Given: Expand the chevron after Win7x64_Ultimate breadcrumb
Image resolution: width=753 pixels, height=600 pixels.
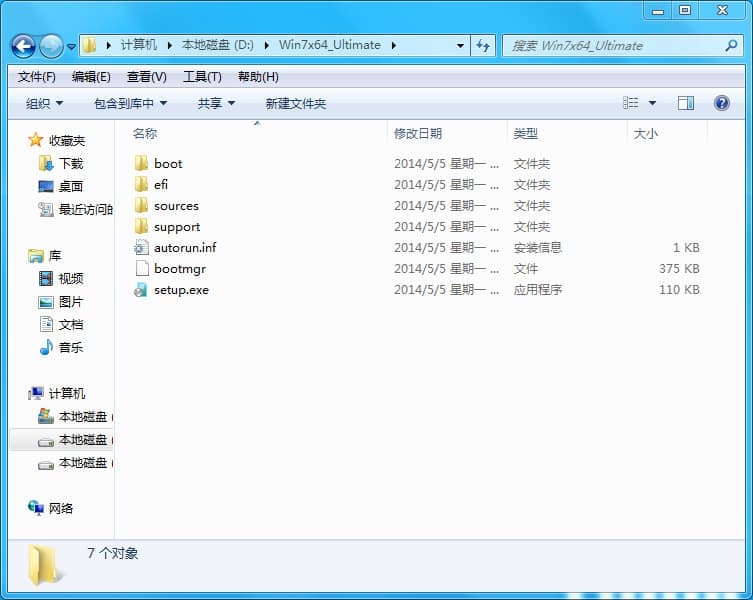Looking at the screenshot, I should [x=394, y=46].
